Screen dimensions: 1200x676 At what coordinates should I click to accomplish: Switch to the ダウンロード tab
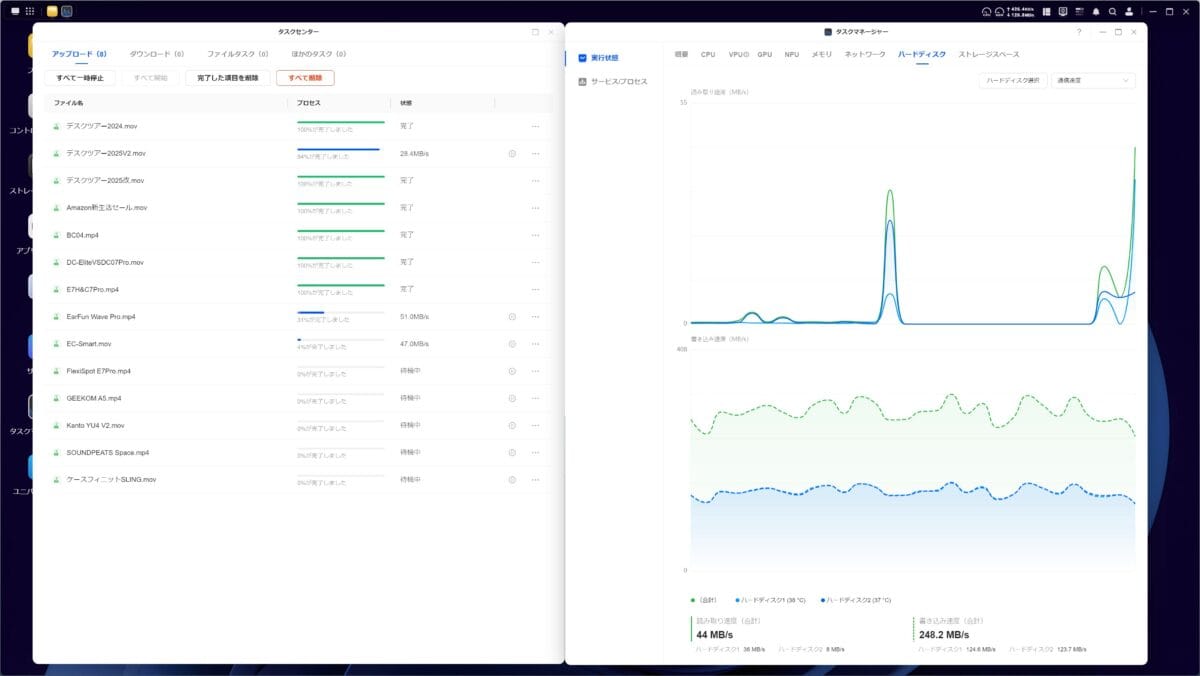click(x=157, y=54)
